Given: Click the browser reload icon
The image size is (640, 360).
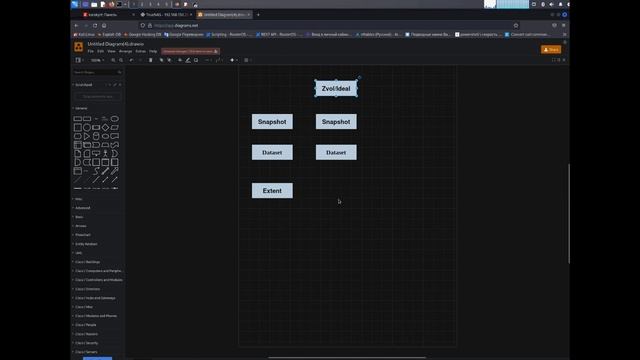Looking at the screenshot, I should (95, 25).
